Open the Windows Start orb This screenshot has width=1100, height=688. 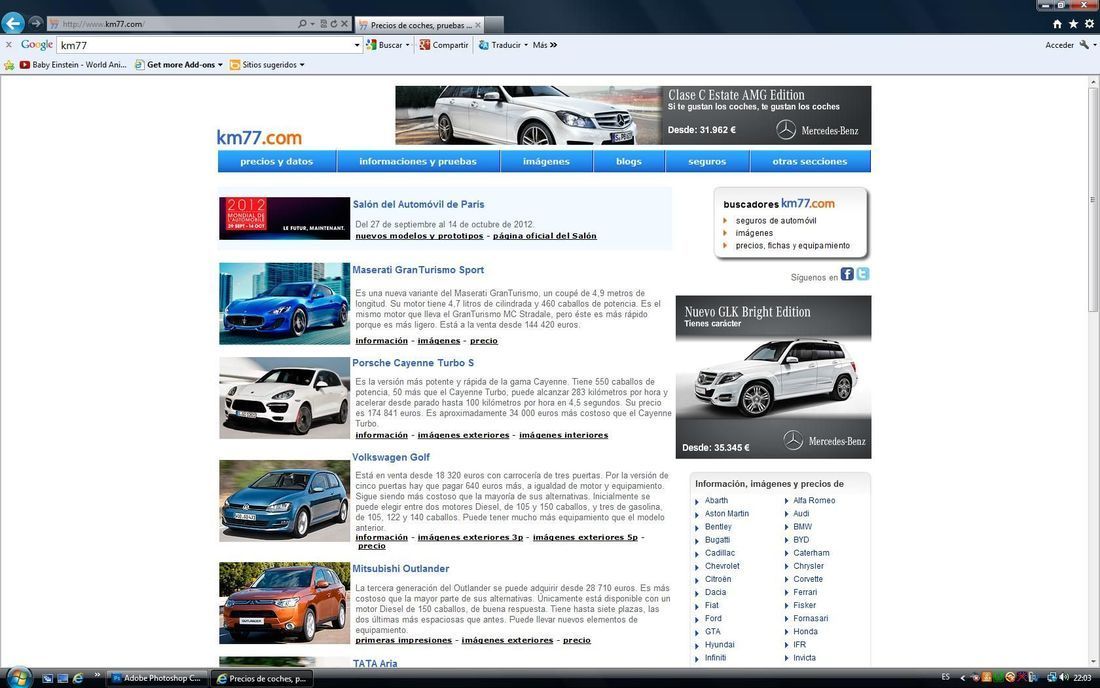tap(19, 677)
